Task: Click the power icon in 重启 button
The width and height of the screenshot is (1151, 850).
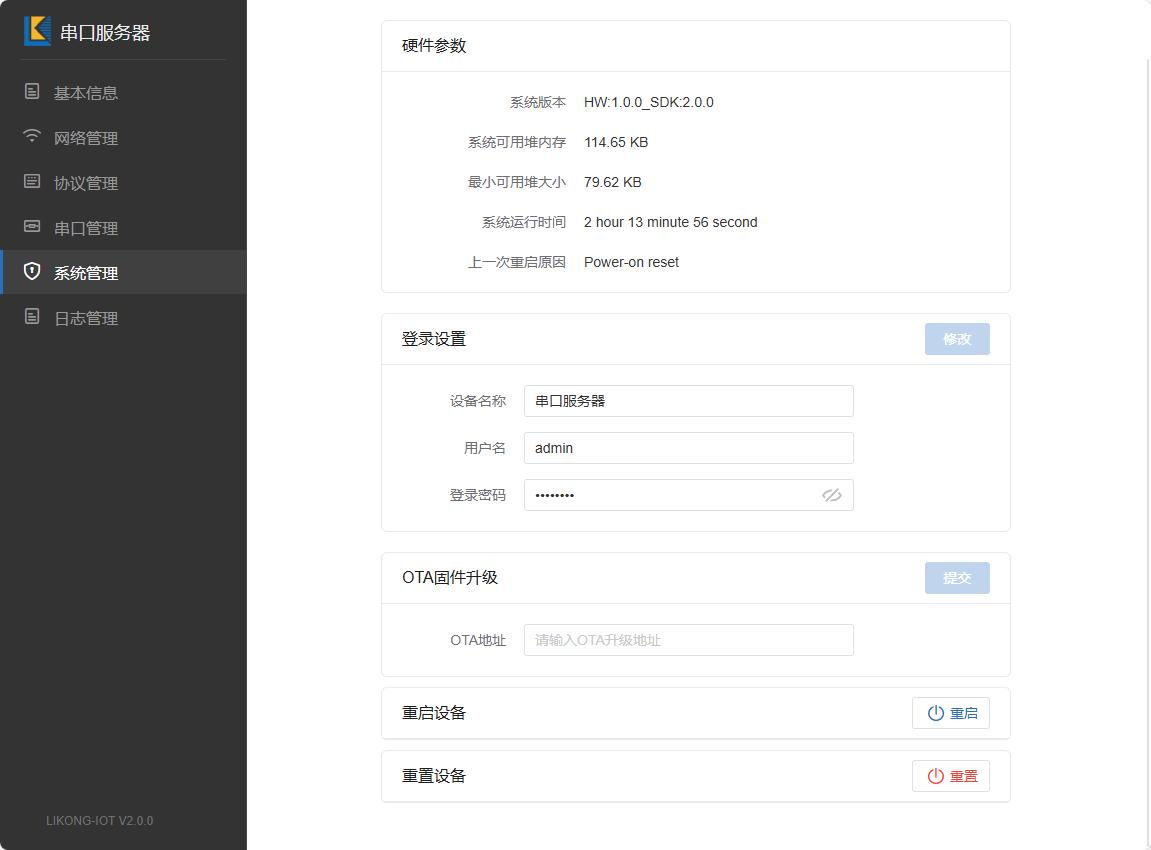Action: click(x=935, y=713)
